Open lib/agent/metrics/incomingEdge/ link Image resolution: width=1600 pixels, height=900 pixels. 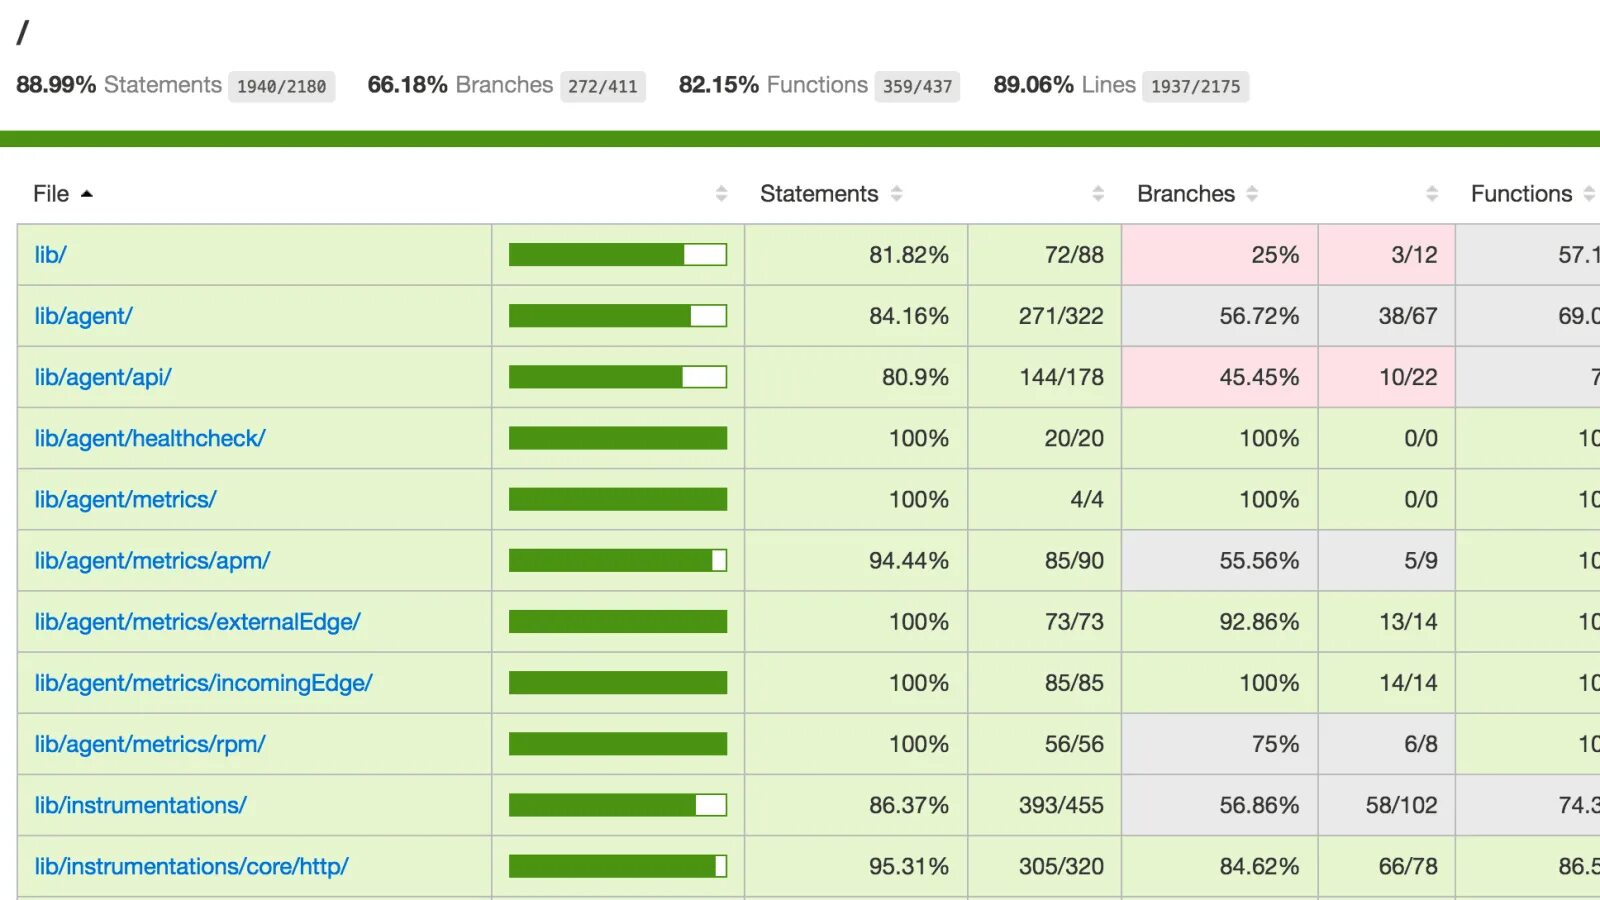point(203,683)
